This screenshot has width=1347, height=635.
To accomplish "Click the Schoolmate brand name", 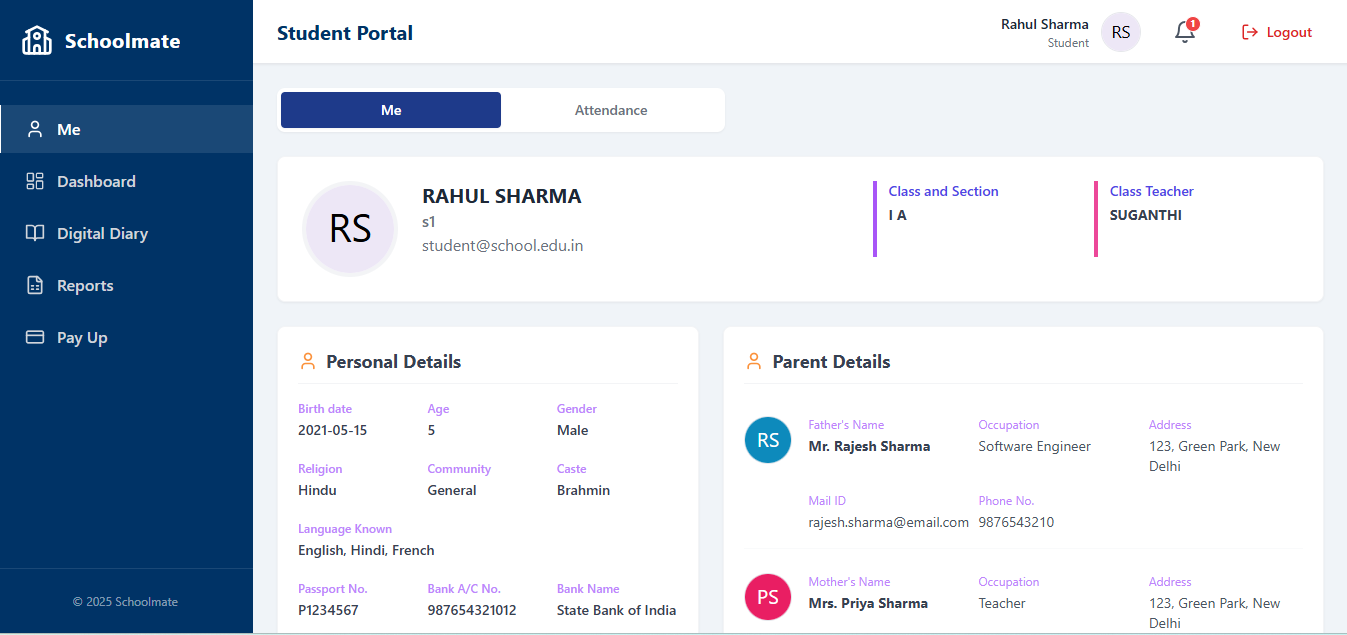I will coord(123,41).
